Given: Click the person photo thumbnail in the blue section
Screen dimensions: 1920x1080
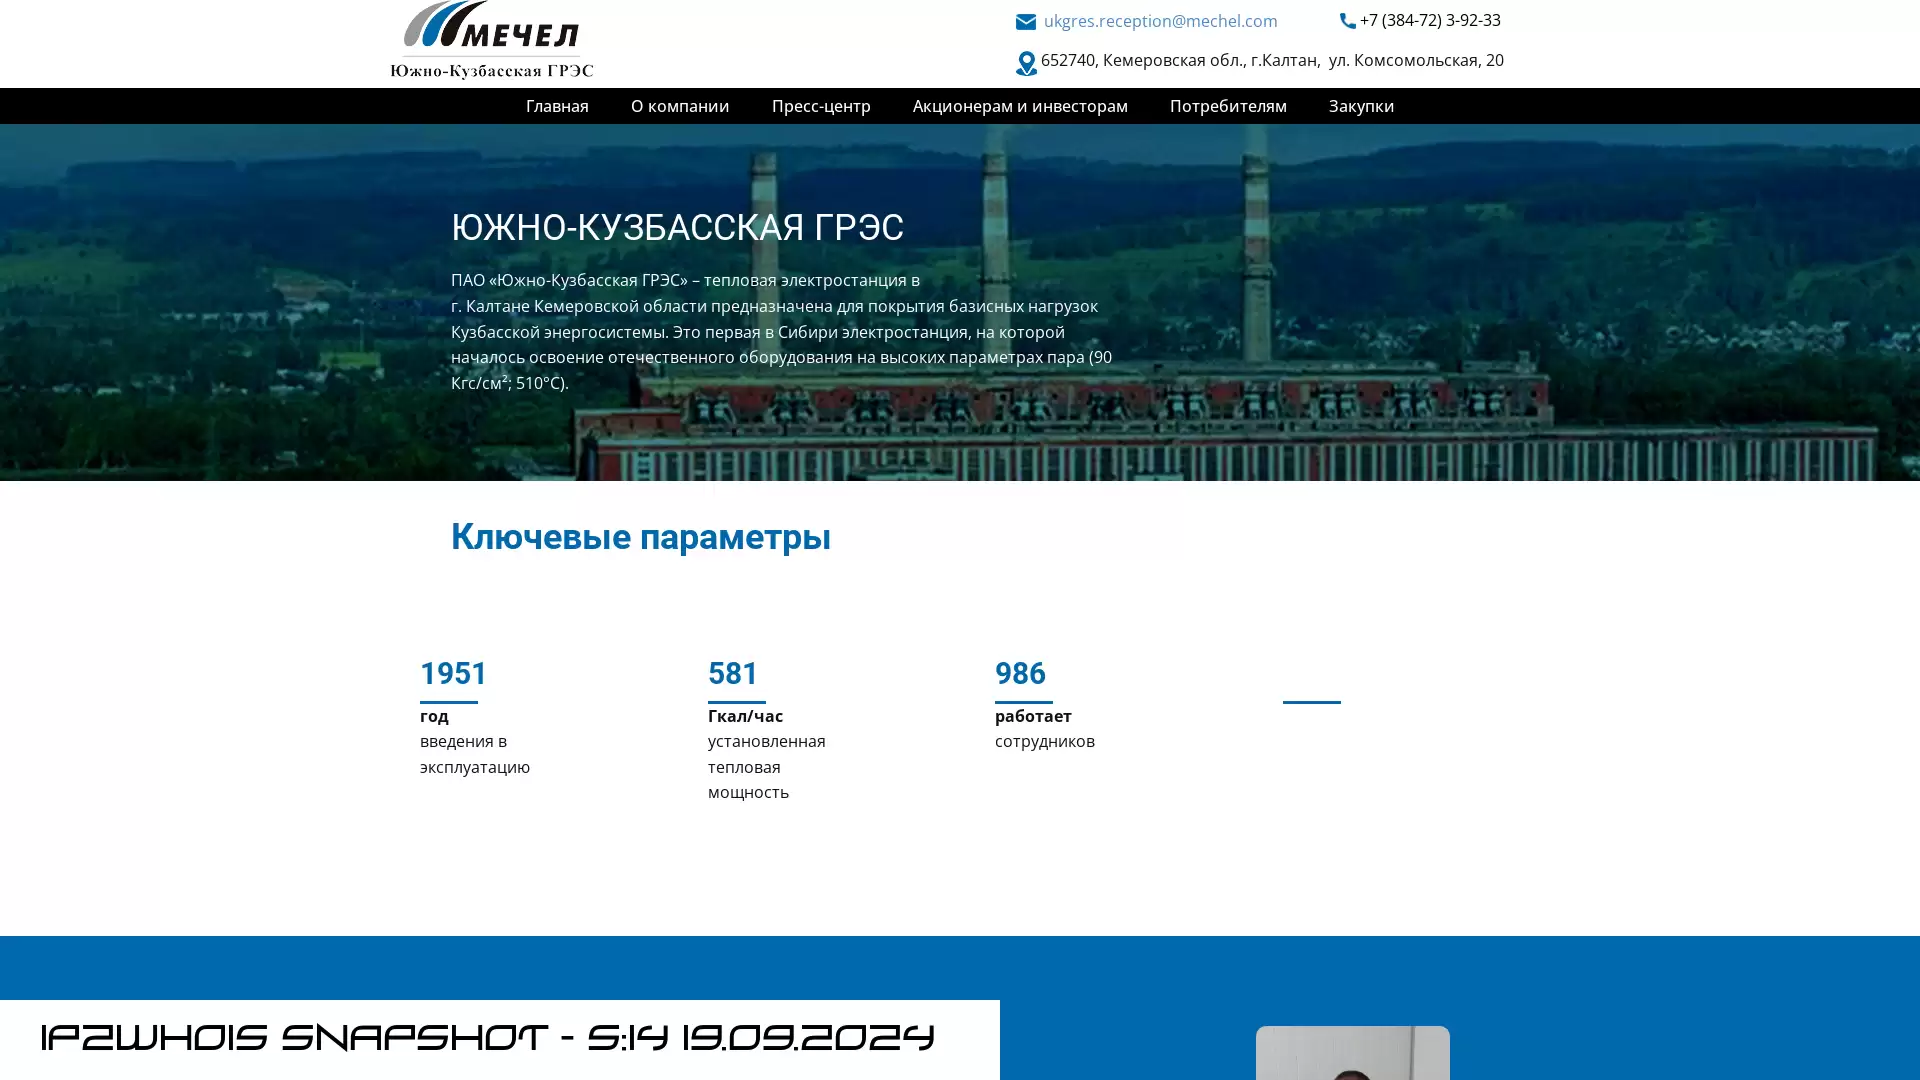Looking at the screenshot, I should (1352, 1053).
